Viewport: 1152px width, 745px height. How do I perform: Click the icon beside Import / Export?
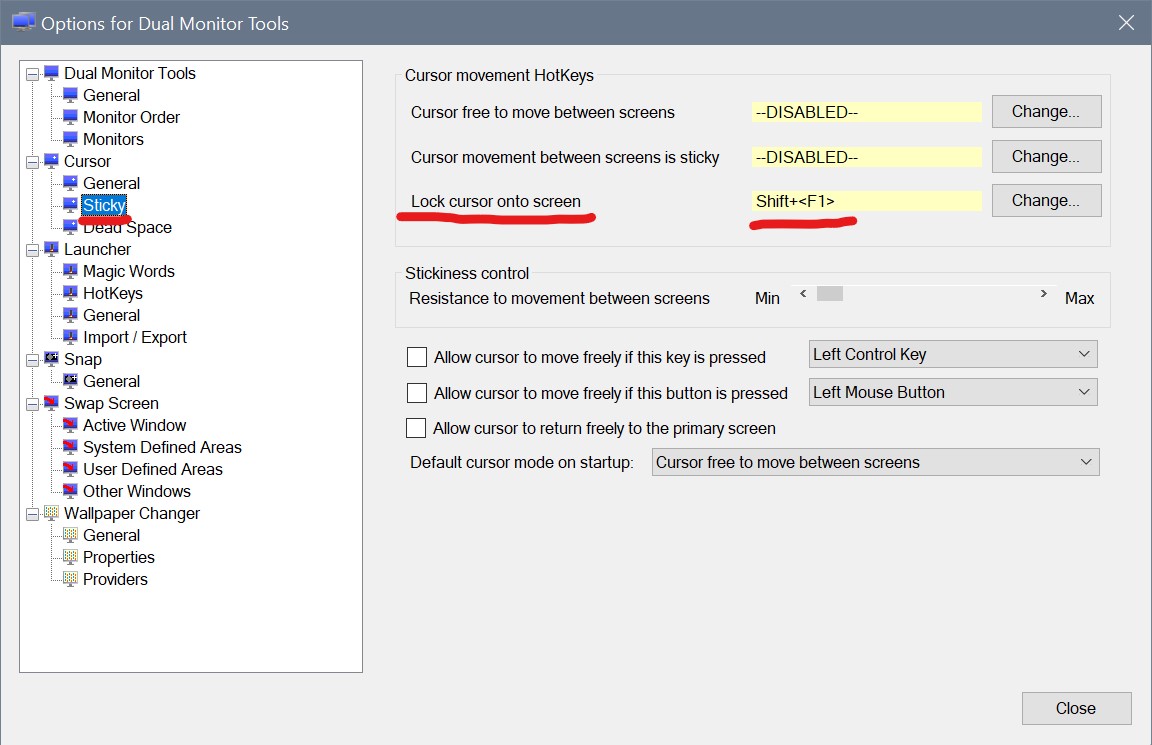click(x=70, y=337)
